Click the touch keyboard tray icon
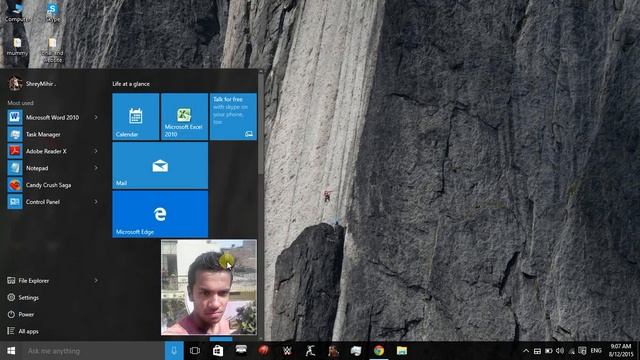 (x=537, y=351)
